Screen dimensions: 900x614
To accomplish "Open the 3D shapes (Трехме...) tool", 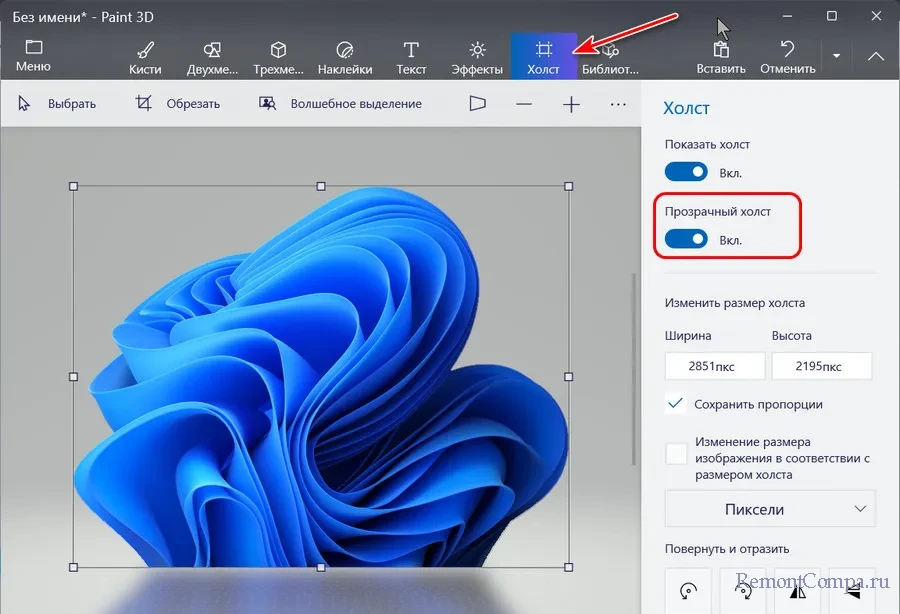I will point(279,57).
